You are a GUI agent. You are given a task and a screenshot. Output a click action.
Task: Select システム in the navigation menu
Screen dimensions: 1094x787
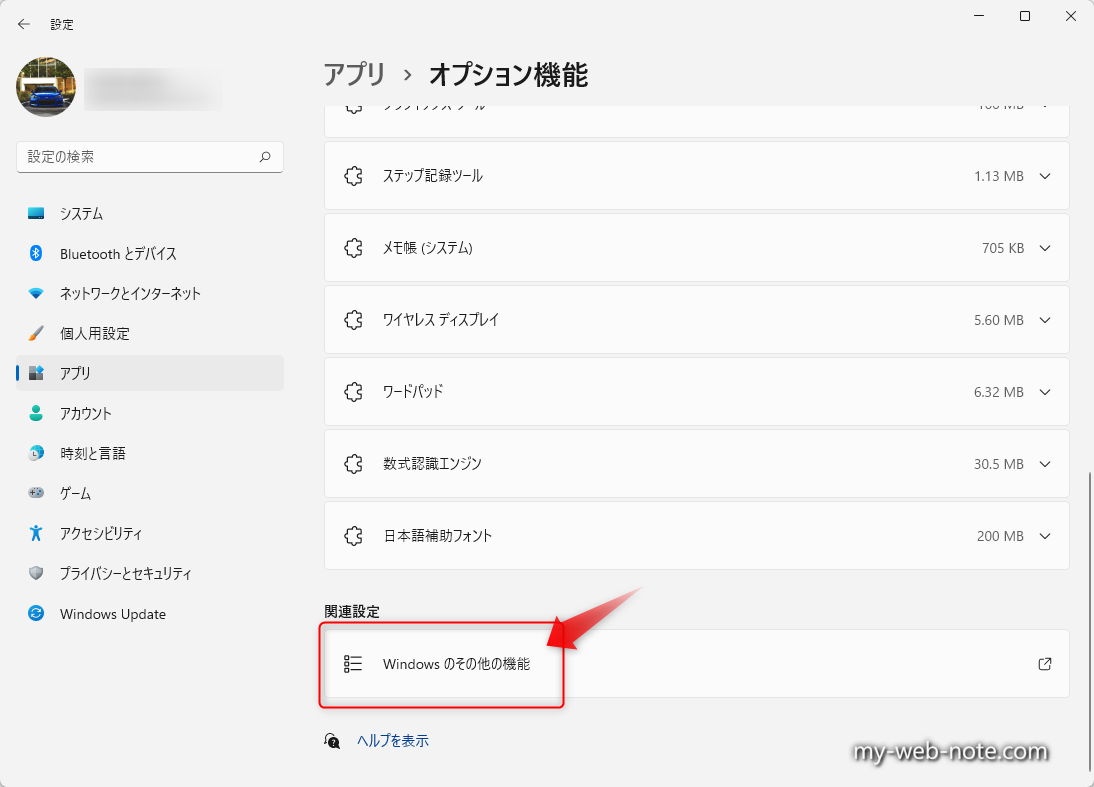click(x=81, y=214)
